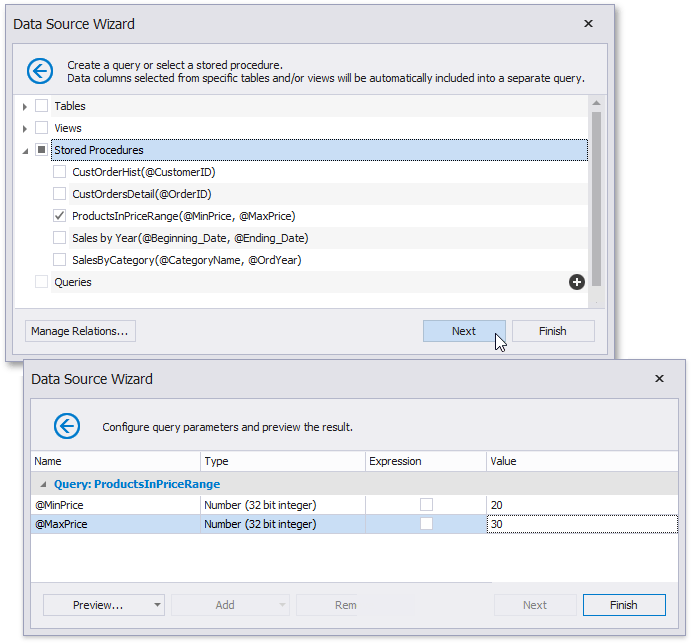Close the lower Data Source Wizard window
The image size is (691, 643).
click(659, 379)
